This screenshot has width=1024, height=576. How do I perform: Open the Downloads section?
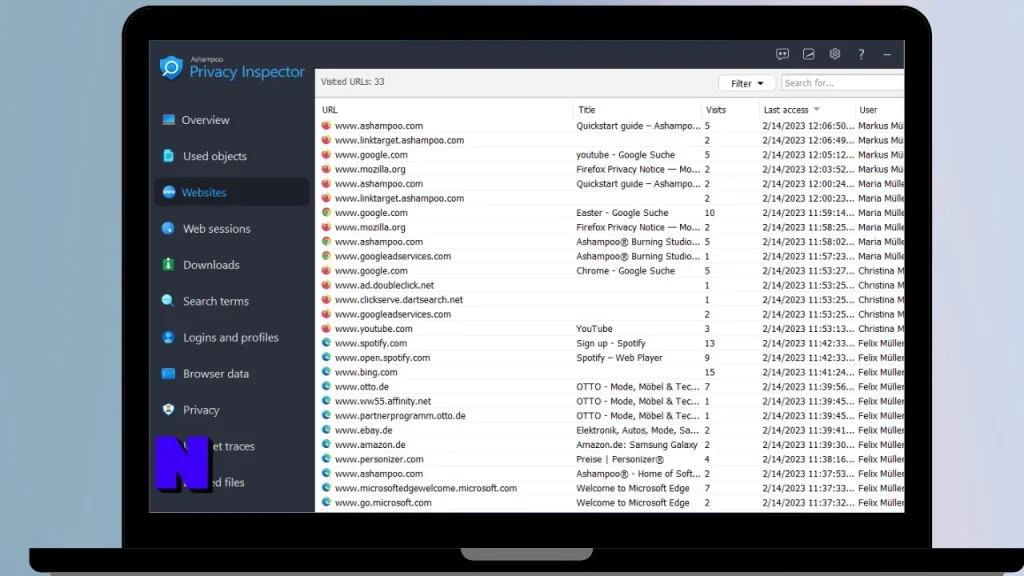pyautogui.click(x=232, y=264)
